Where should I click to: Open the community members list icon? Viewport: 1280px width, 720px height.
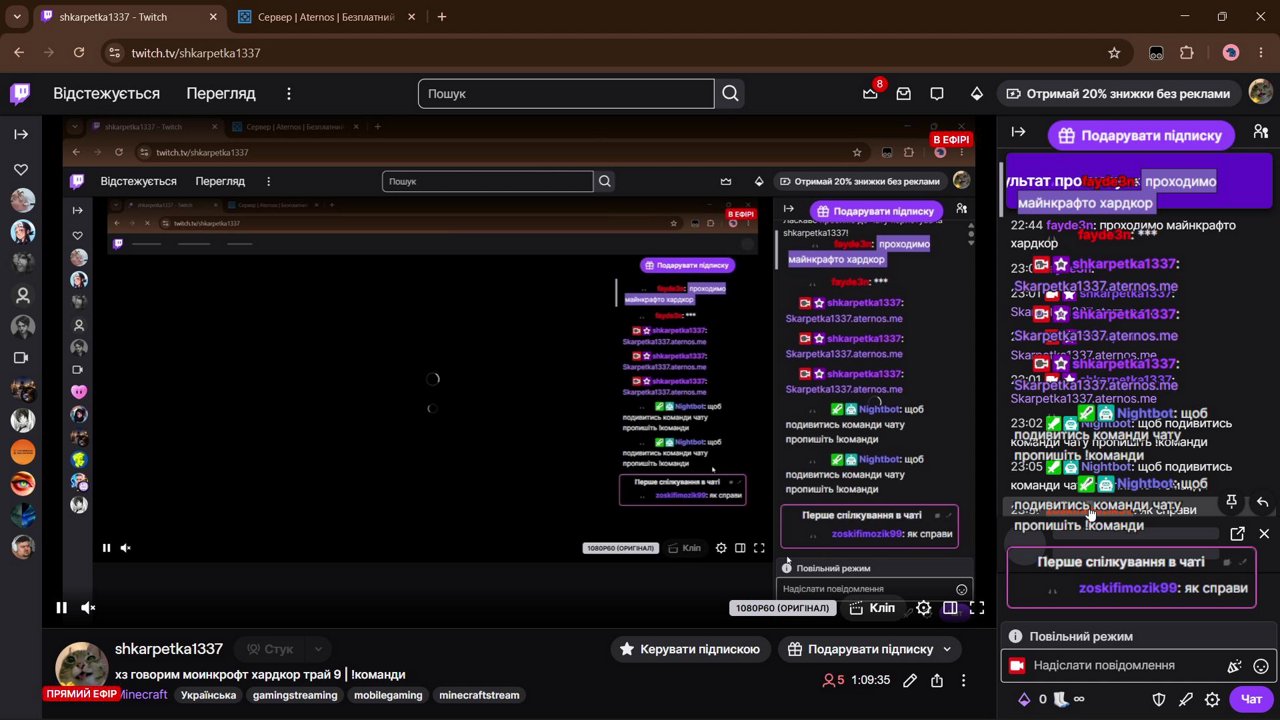(1260, 132)
